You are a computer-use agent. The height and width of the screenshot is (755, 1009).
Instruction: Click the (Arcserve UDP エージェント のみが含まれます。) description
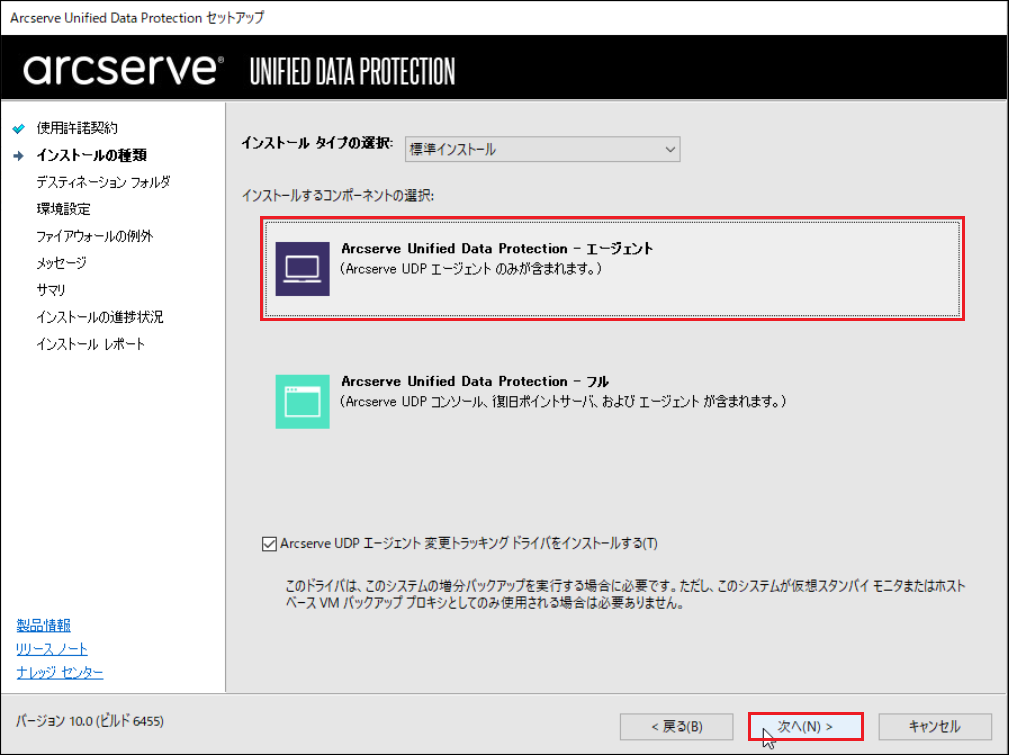(x=471, y=269)
